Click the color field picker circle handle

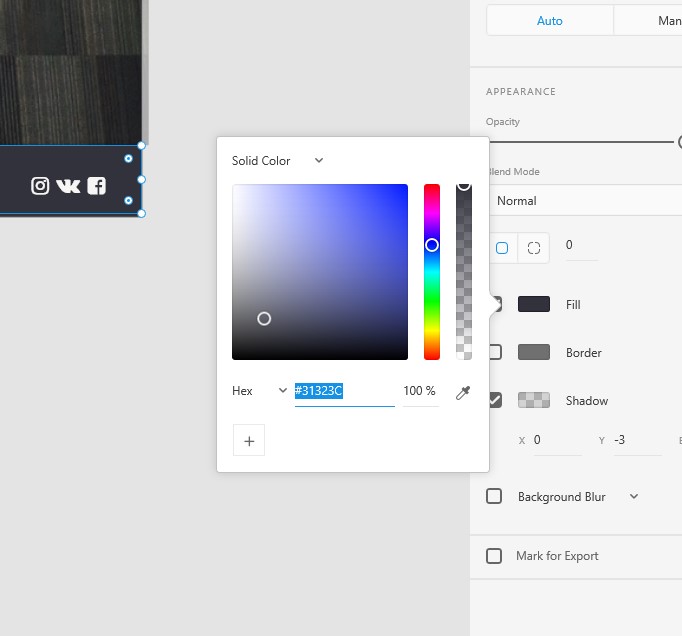264,319
